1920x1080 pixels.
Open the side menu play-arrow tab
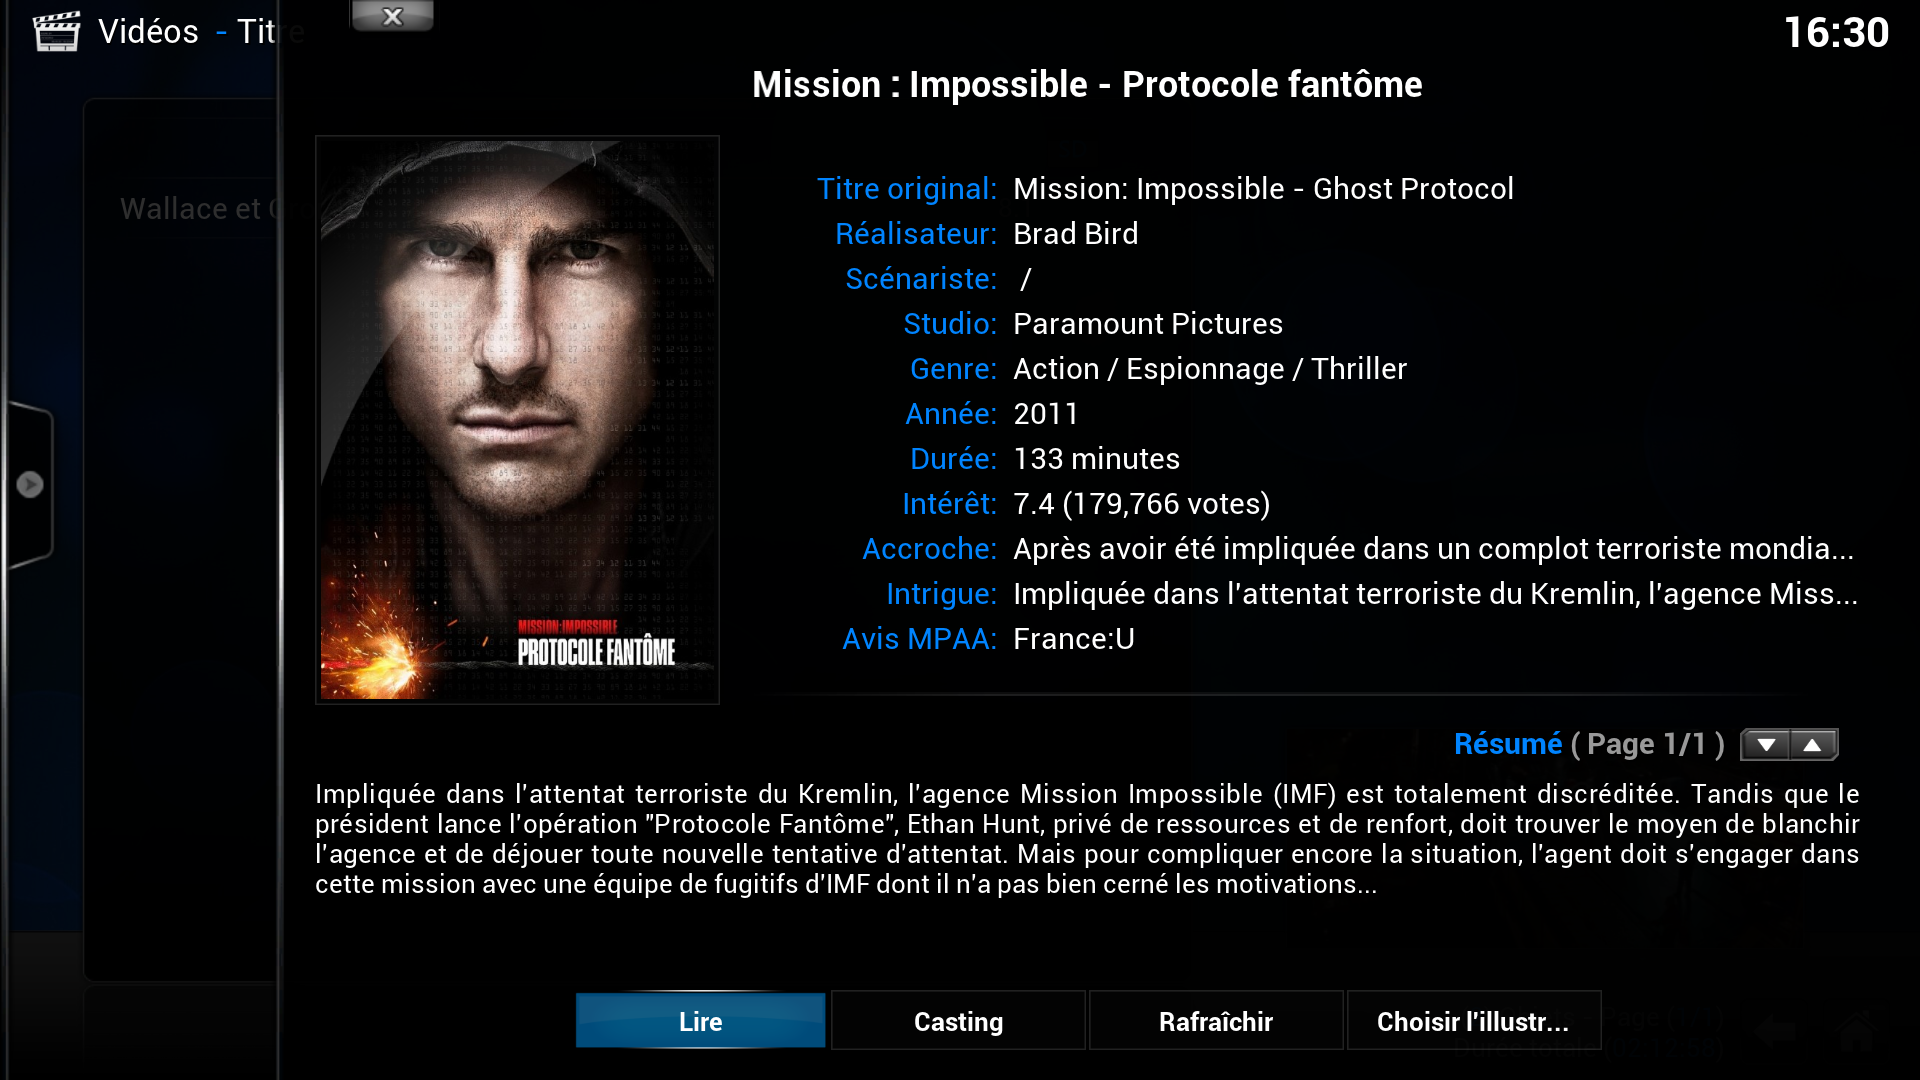point(29,485)
